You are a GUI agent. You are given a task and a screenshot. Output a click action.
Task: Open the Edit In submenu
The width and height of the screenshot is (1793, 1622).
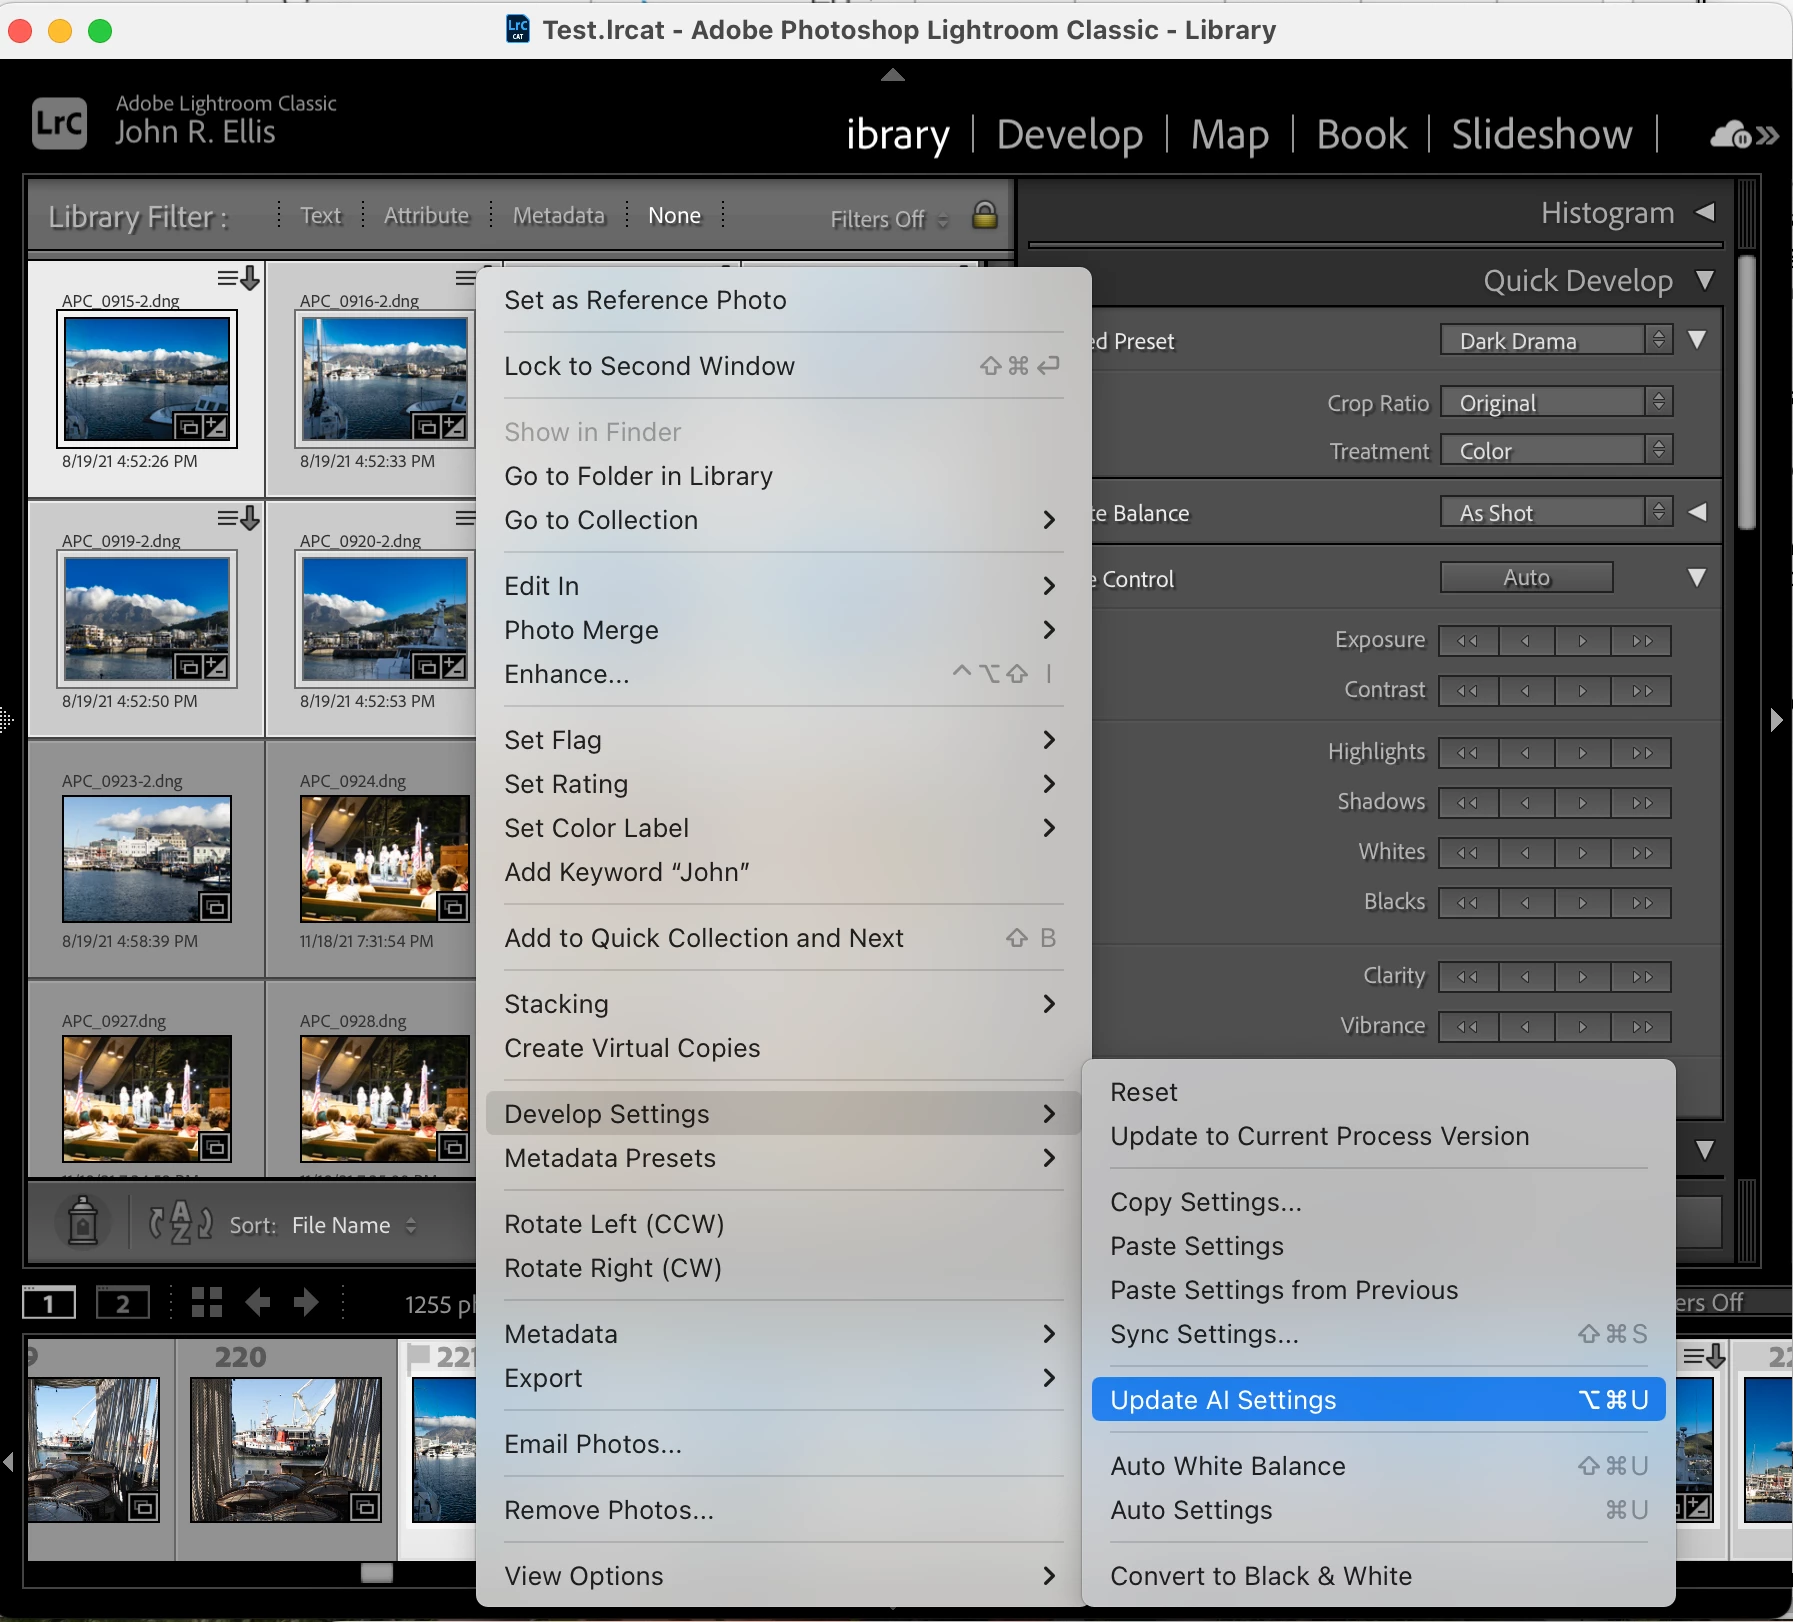click(x=783, y=586)
